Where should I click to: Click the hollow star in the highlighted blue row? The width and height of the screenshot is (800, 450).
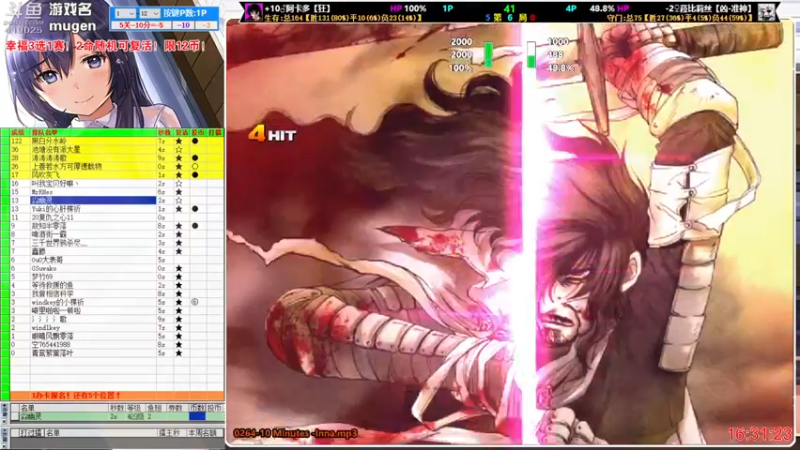179,201
